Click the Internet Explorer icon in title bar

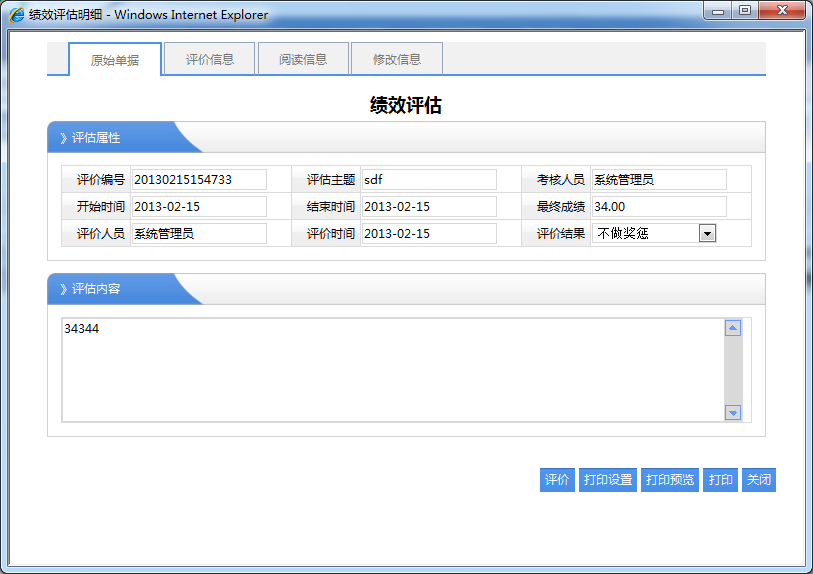coord(16,15)
